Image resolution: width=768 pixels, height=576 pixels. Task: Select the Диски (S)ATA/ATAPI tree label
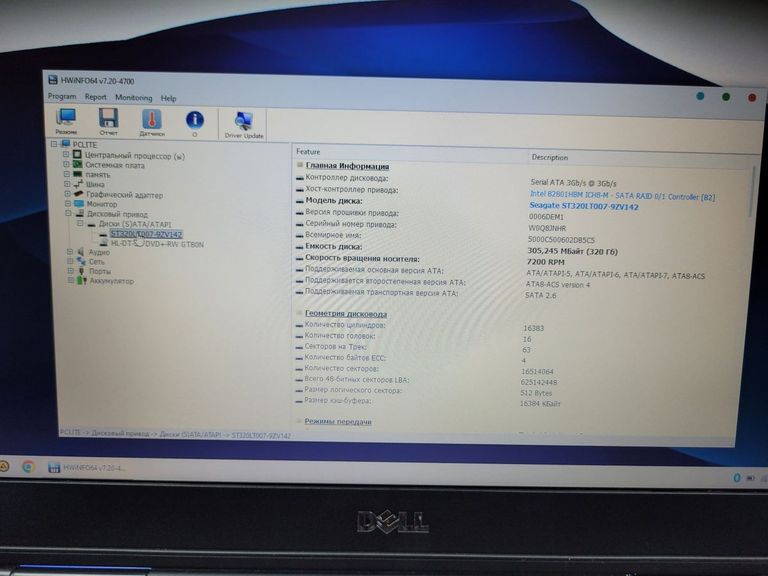[135, 224]
